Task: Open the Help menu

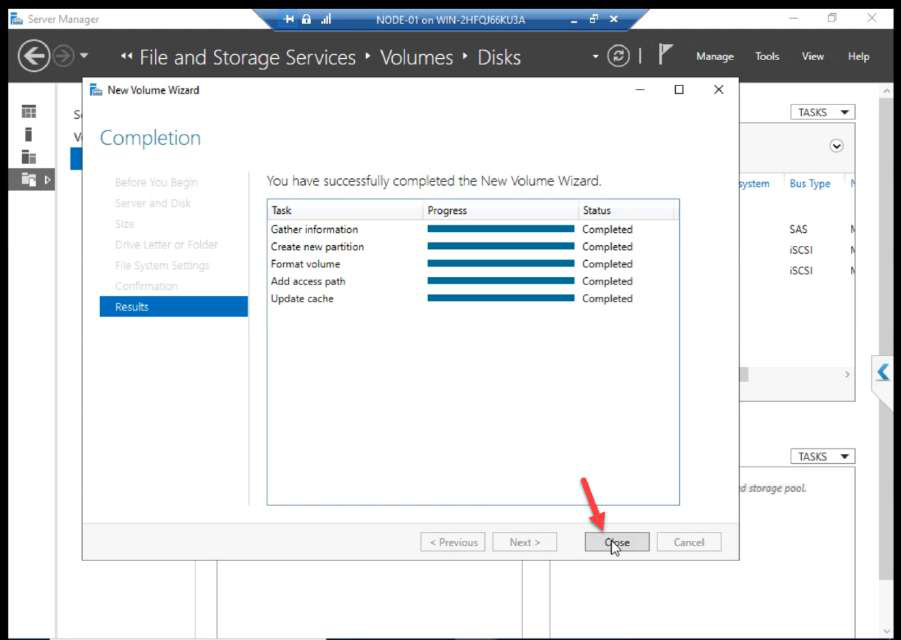Action: [858, 56]
